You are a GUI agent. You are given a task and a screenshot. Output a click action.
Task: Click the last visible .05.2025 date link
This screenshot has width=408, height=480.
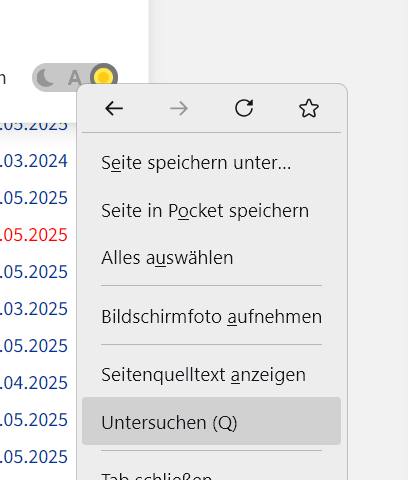(x=34, y=457)
